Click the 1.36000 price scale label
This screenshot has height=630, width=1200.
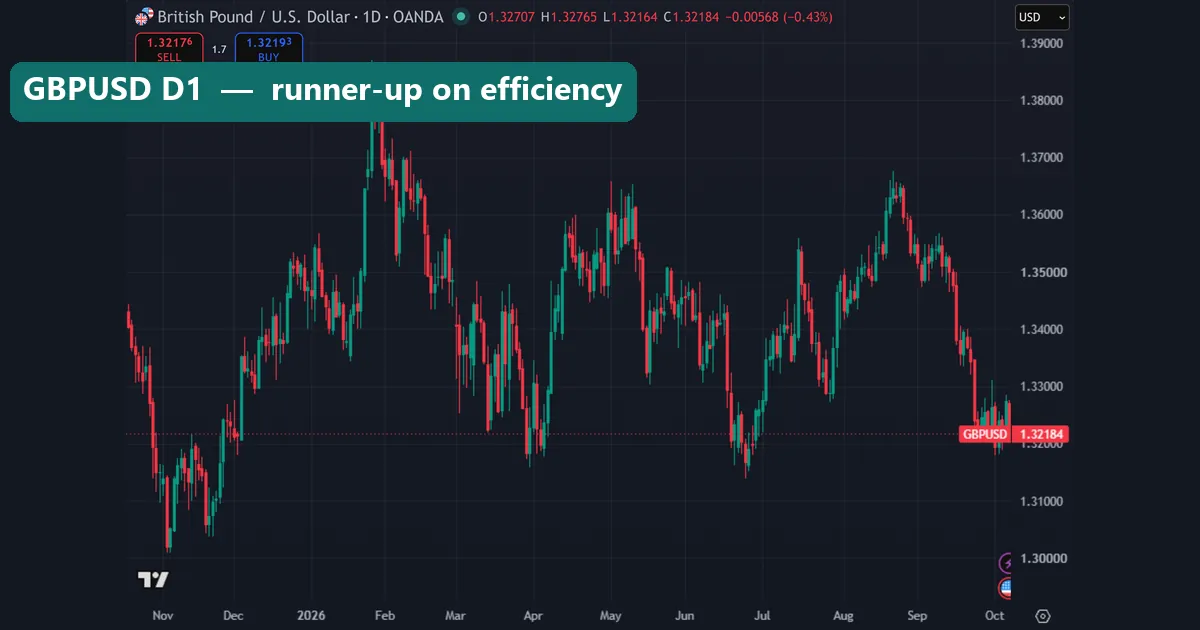[x=1041, y=215]
